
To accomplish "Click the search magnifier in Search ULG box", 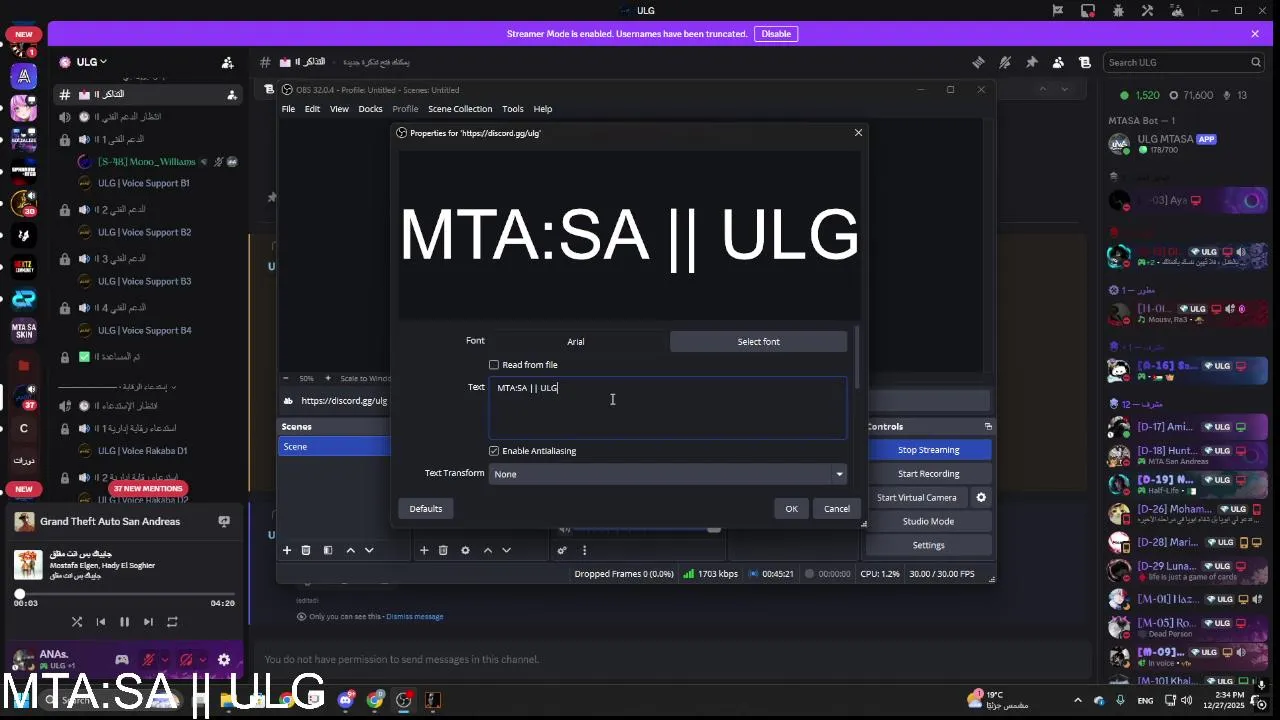I will coord(1257,62).
